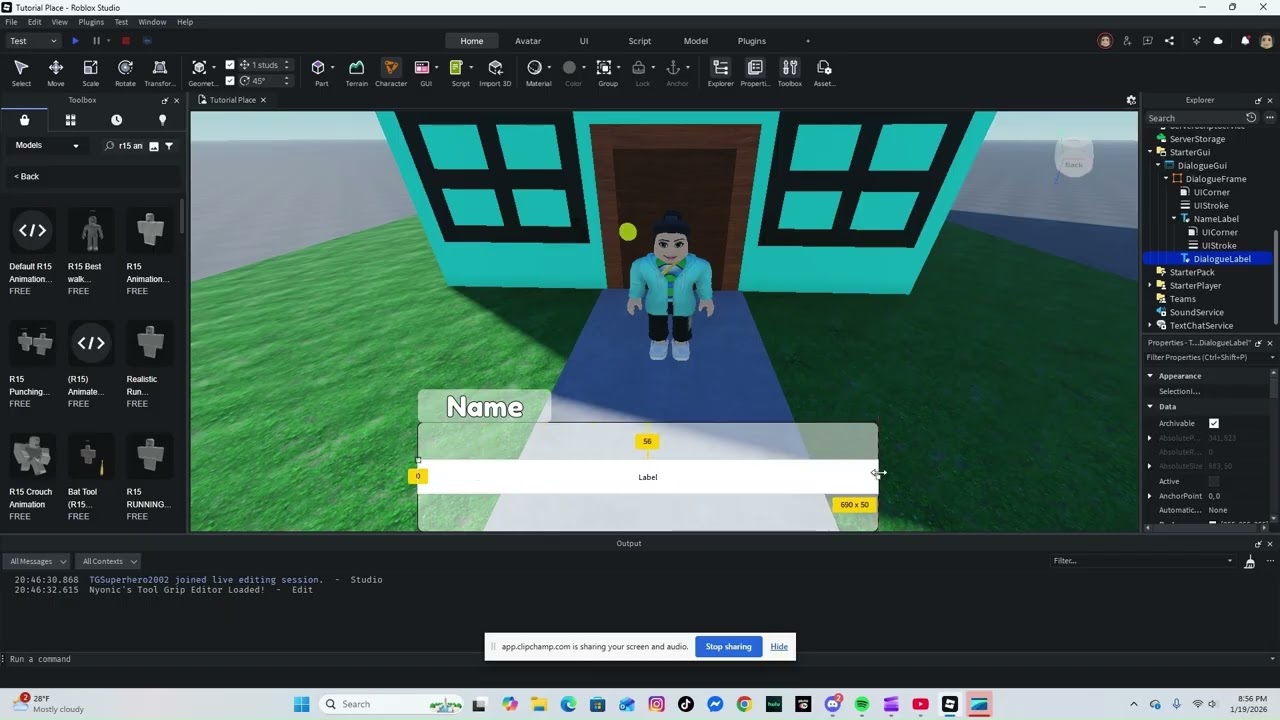Open Toolbox Creations tab (lightbulb icon)

pyautogui.click(x=162, y=120)
